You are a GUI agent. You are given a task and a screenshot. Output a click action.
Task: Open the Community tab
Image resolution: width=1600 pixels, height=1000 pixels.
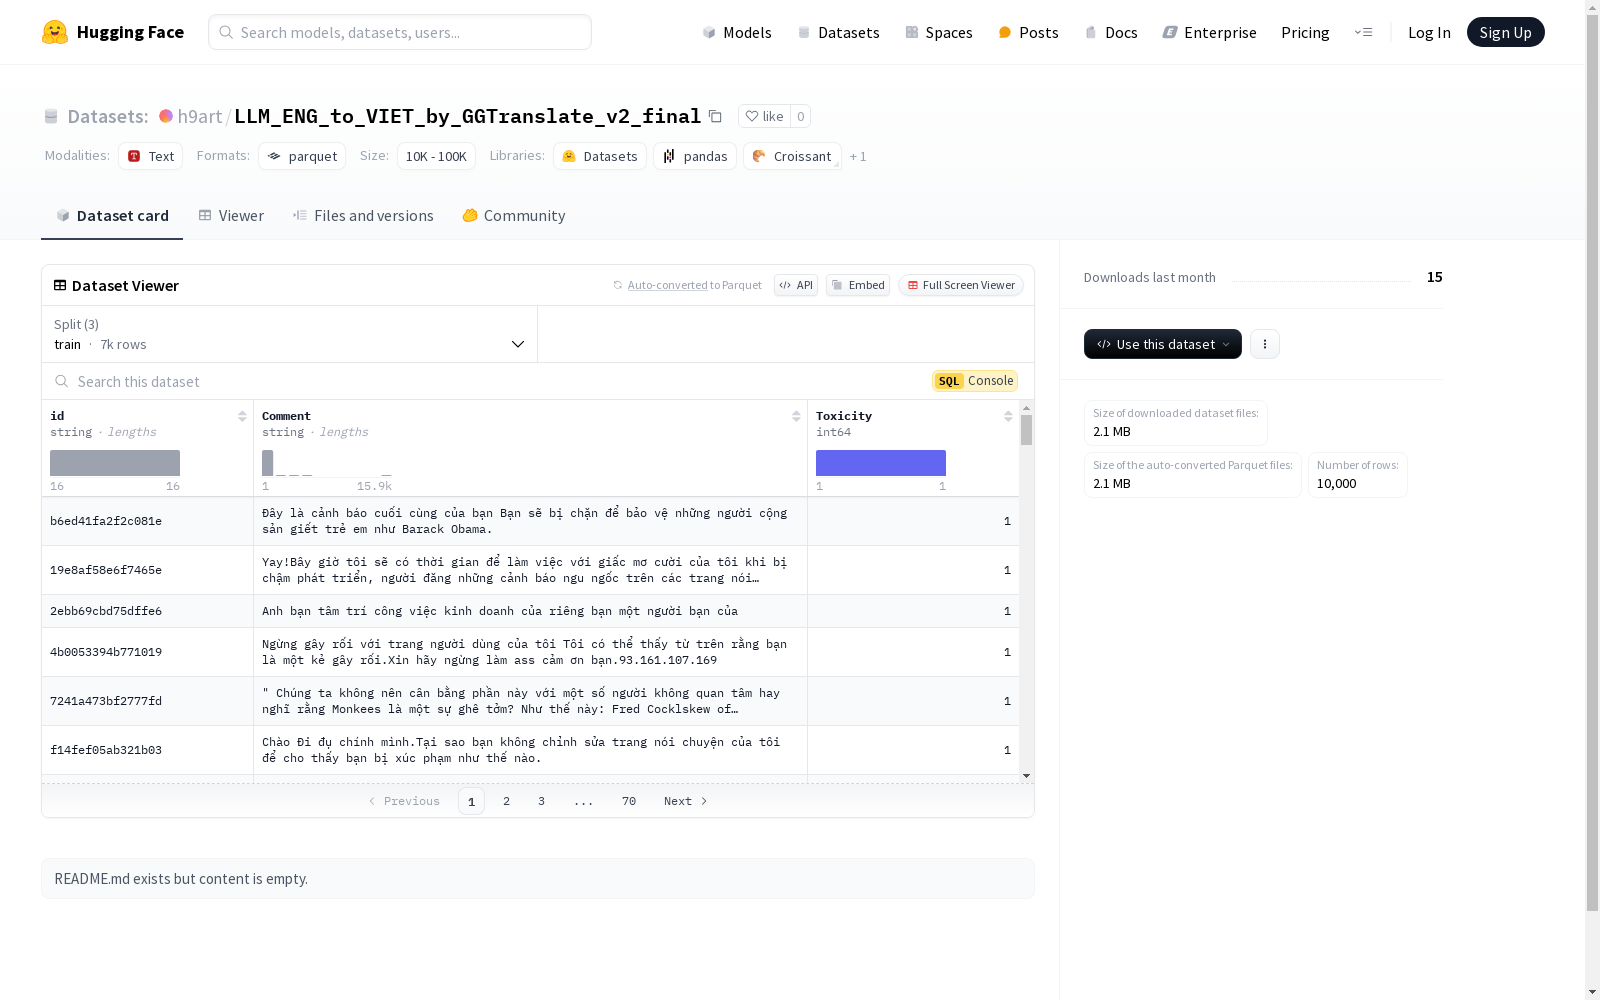coord(514,216)
